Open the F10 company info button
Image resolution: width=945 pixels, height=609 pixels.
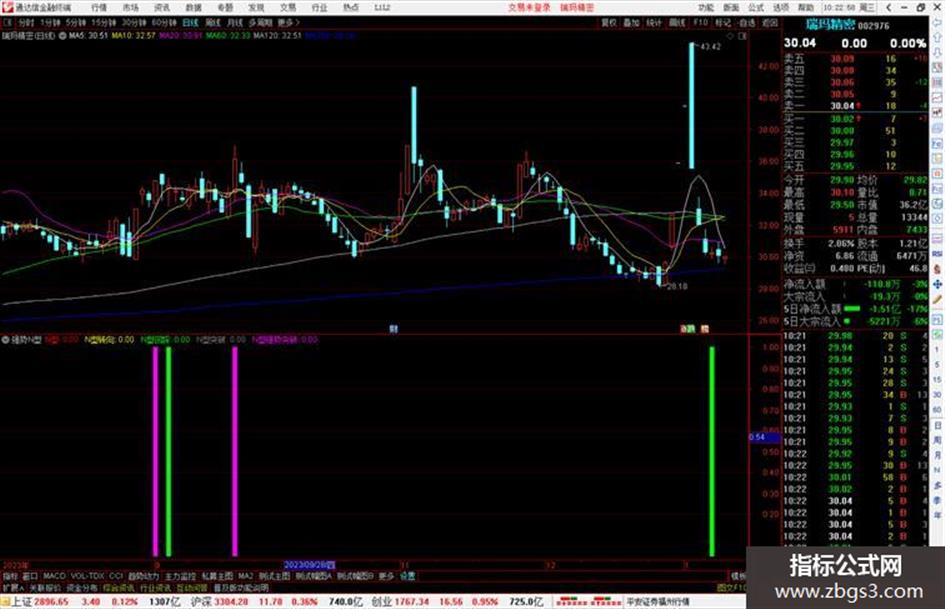click(x=700, y=22)
